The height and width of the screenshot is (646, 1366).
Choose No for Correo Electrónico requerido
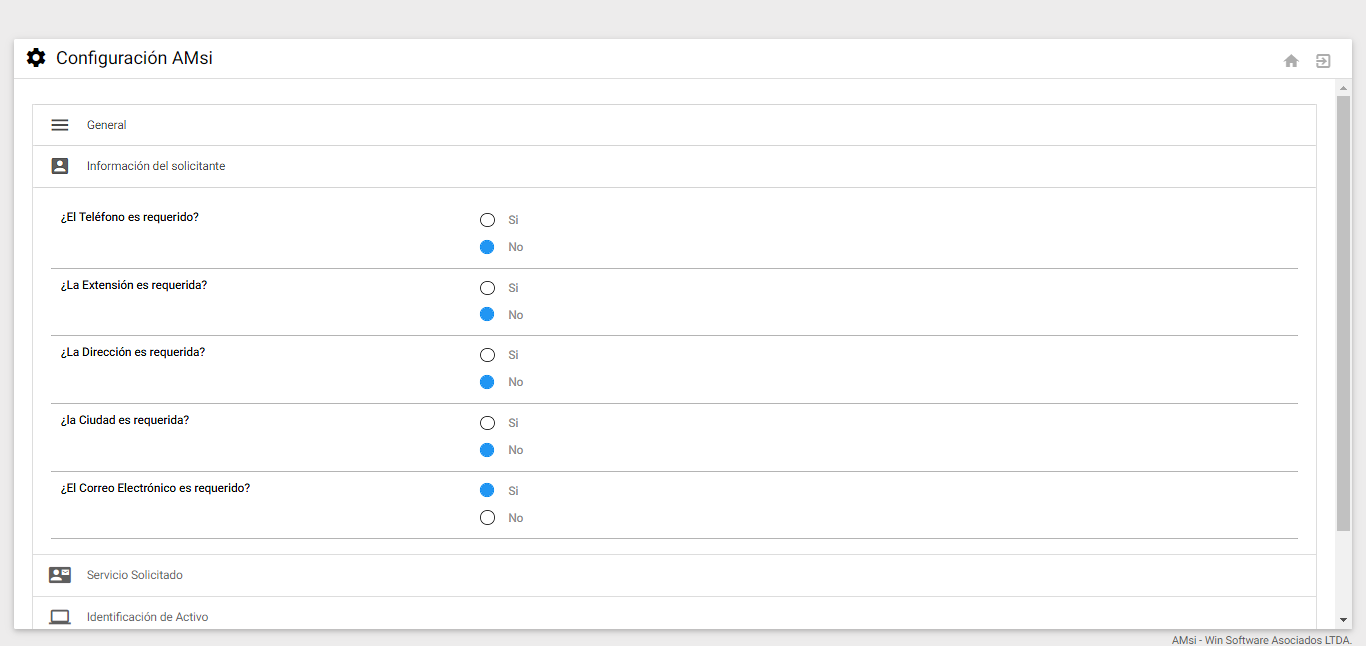coord(487,518)
